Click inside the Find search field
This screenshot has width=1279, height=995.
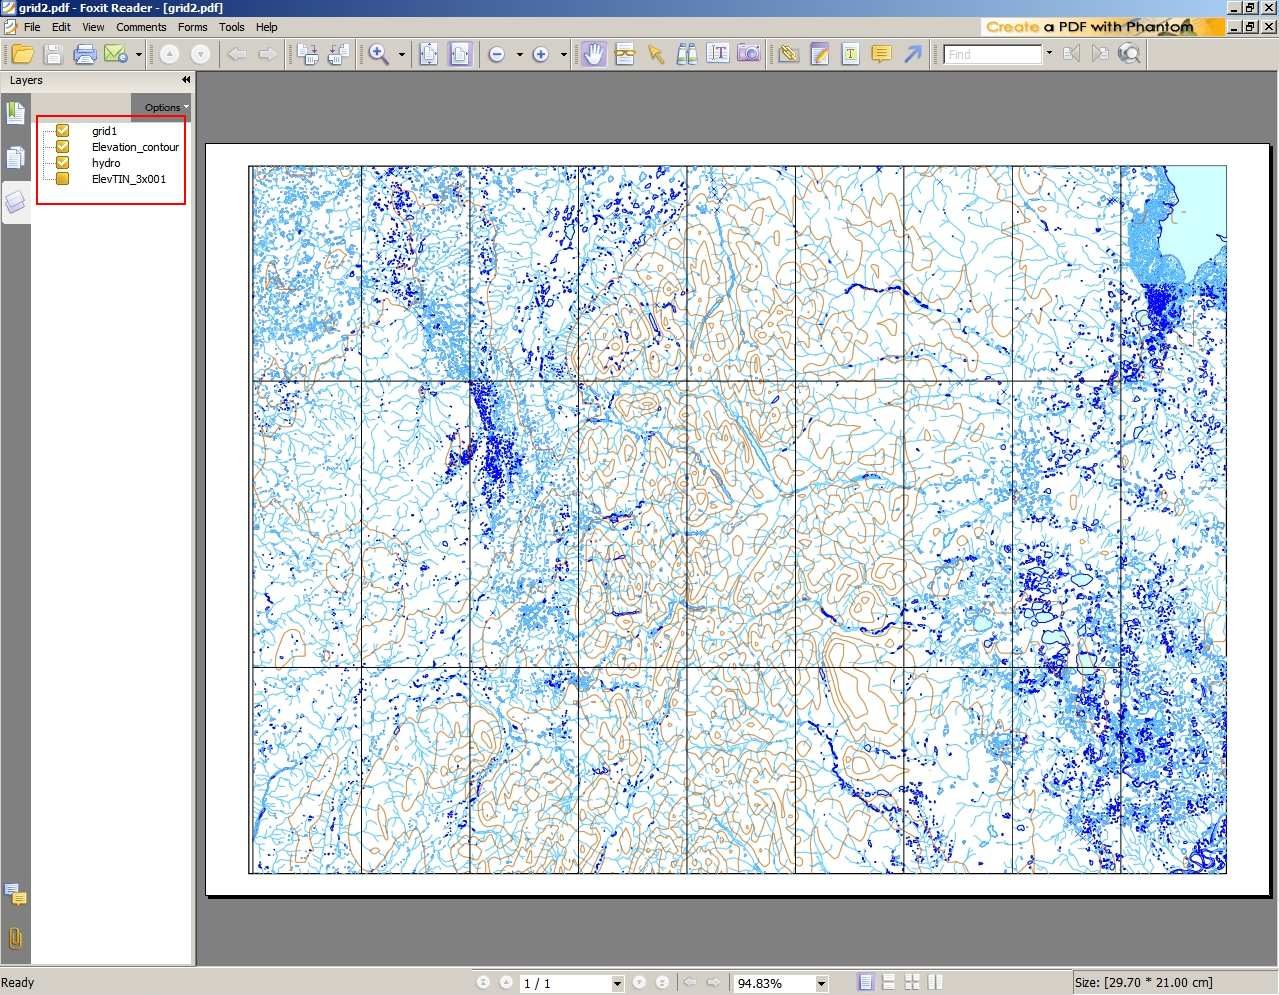992,54
